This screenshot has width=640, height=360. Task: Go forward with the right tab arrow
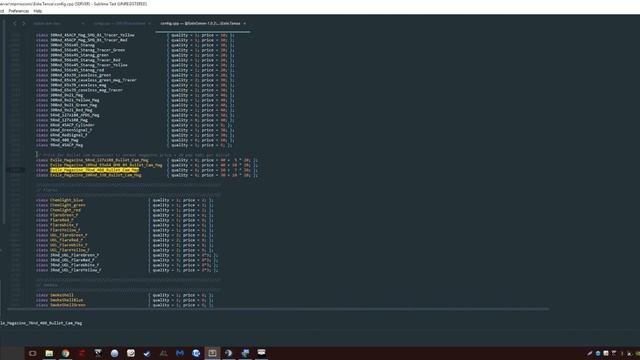click(23, 24)
